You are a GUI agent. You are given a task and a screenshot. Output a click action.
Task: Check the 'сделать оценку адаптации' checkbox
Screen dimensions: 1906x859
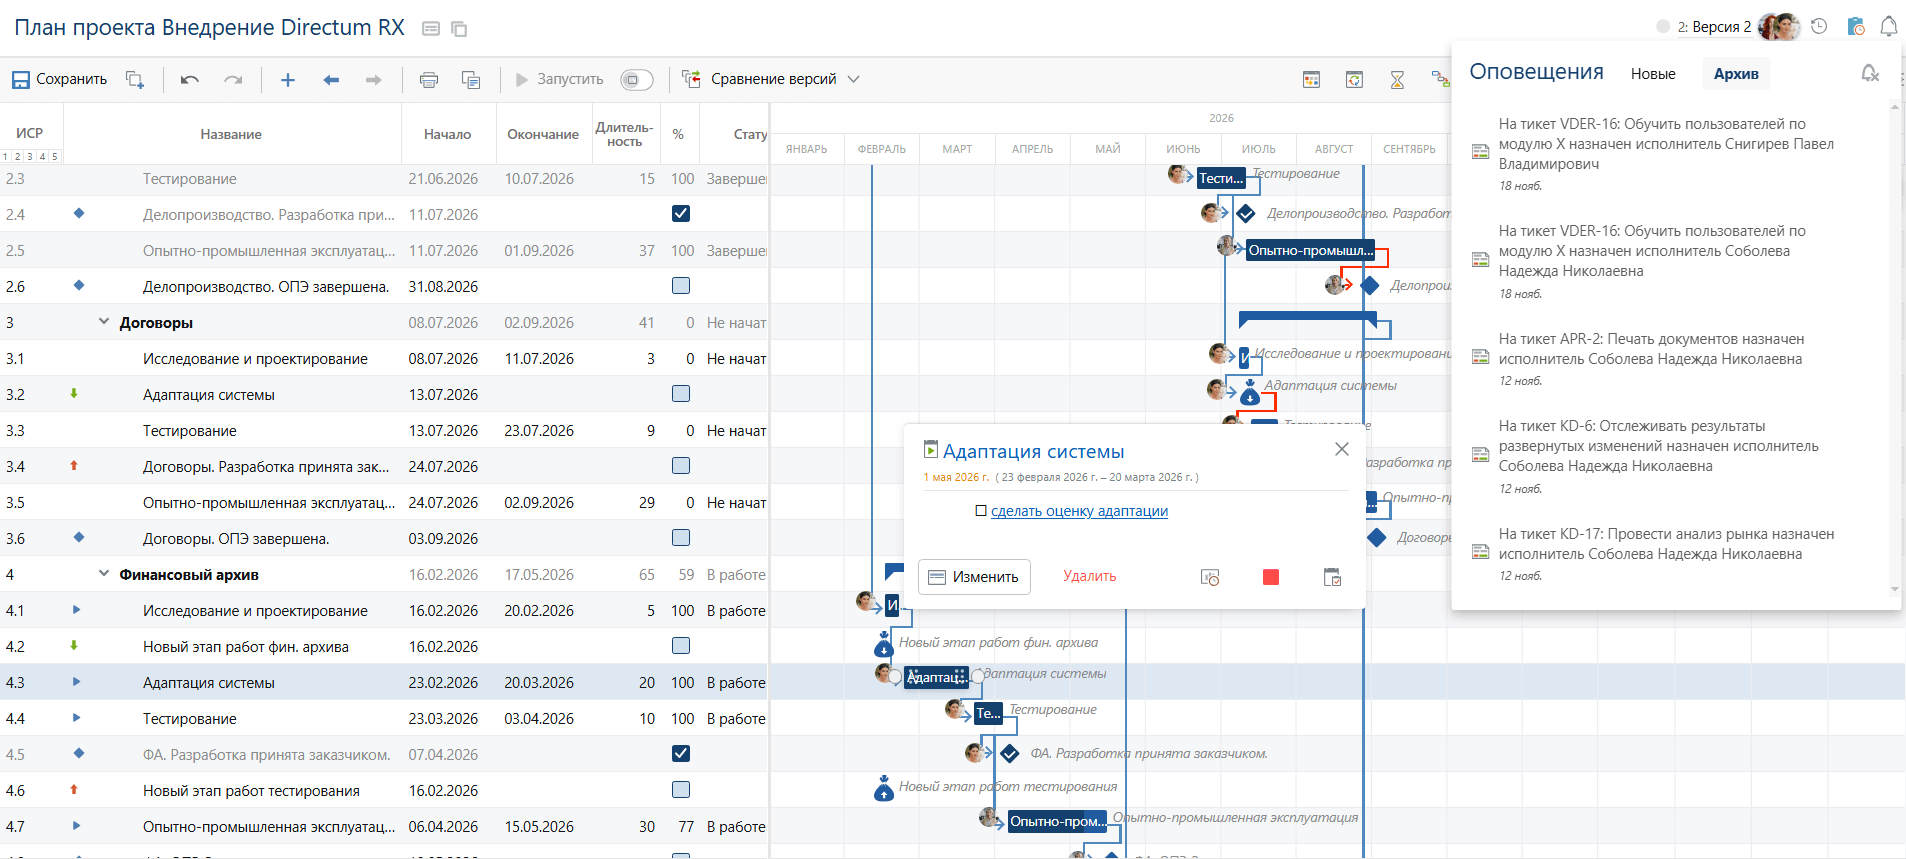(x=981, y=511)
